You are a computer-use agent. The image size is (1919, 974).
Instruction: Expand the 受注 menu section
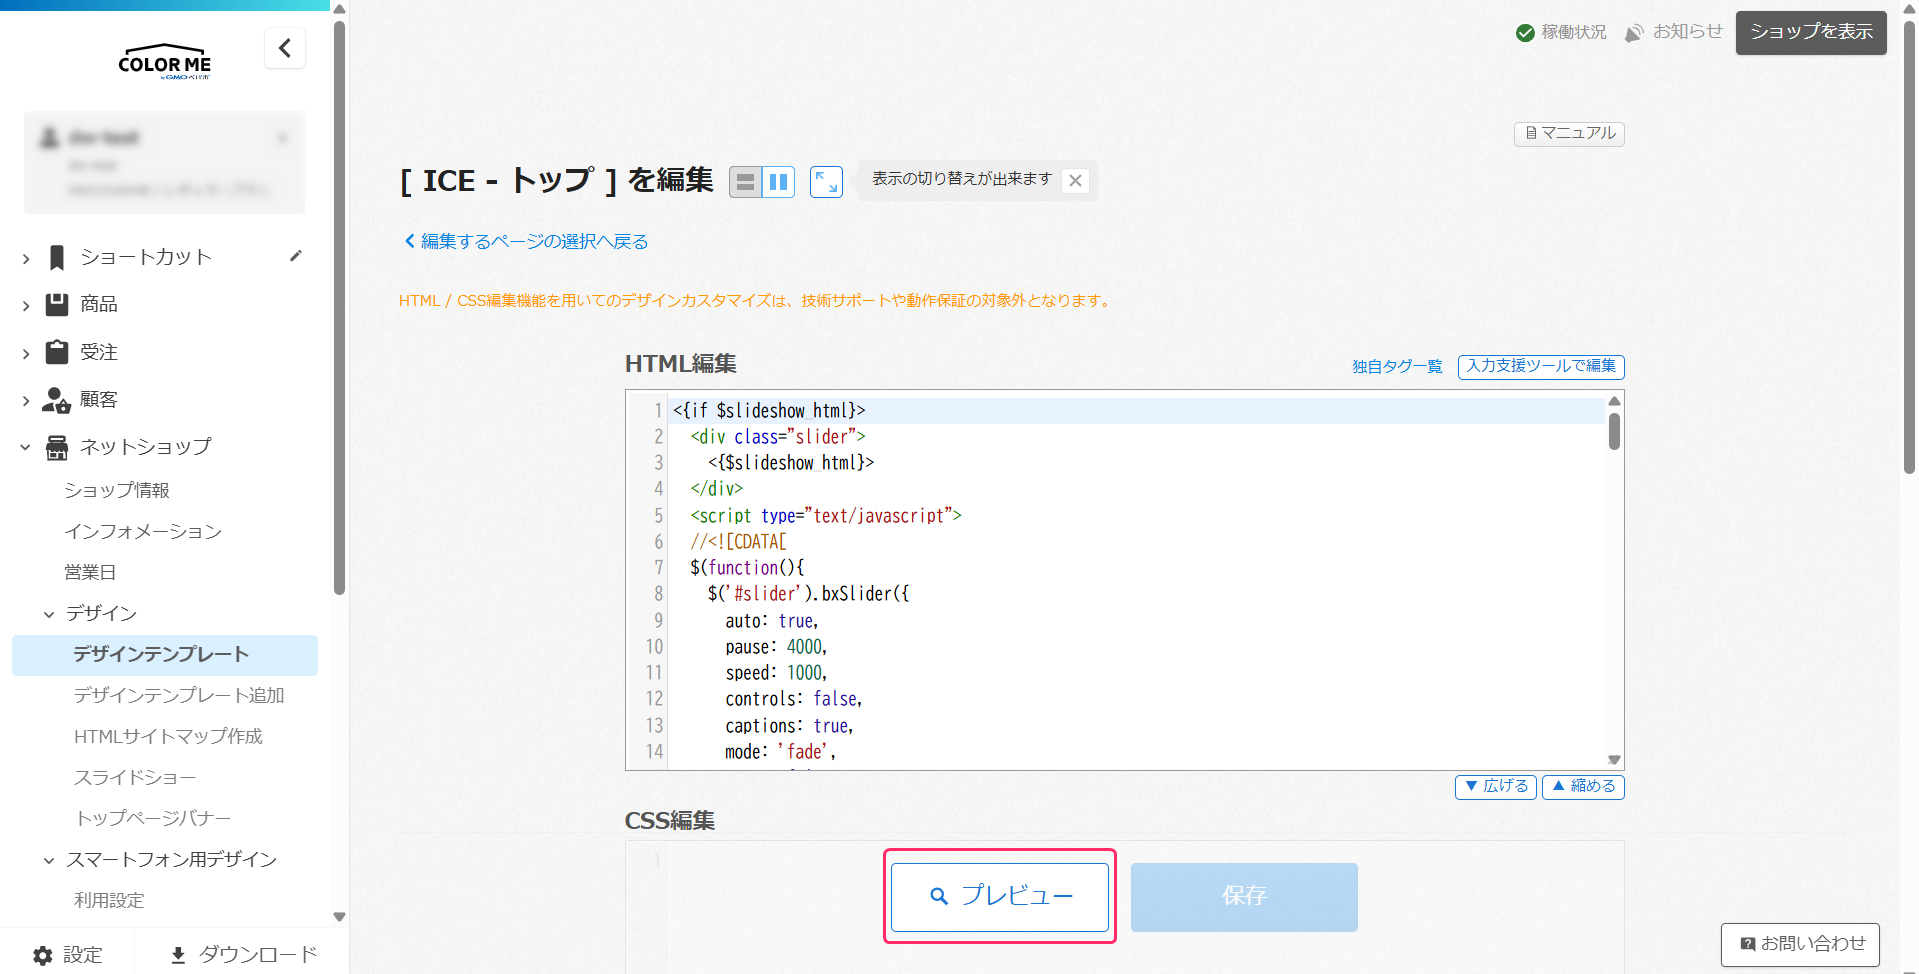click(x=98, y=352)
